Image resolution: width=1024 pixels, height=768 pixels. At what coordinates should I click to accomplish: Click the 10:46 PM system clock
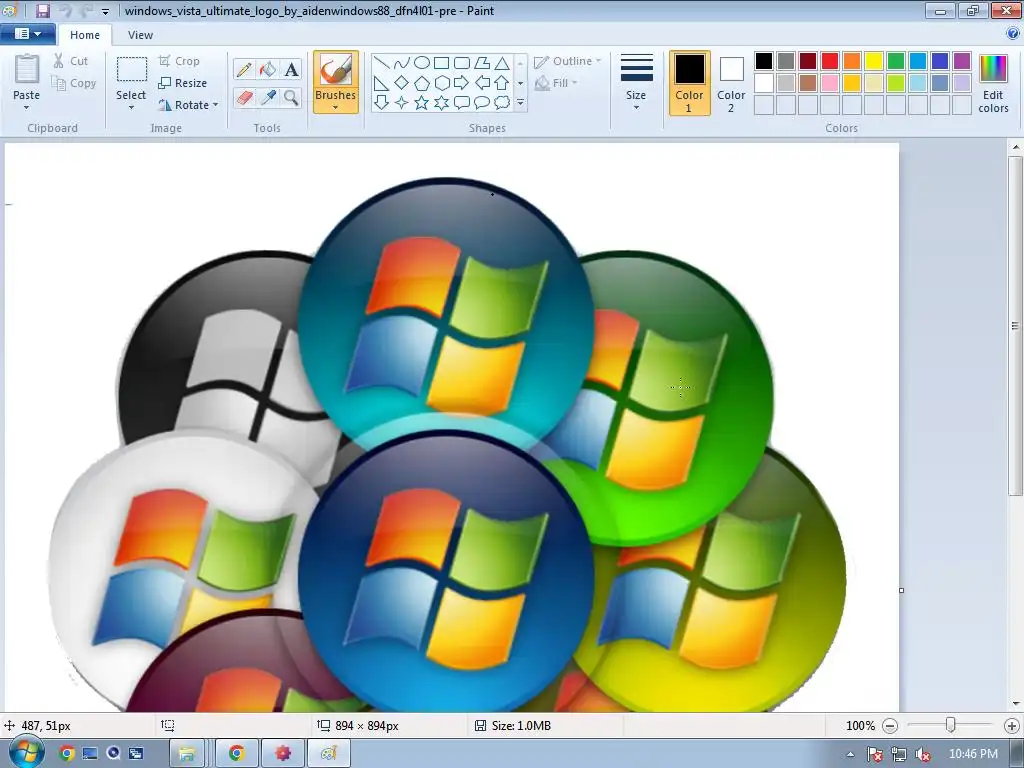tap(973, 754)
